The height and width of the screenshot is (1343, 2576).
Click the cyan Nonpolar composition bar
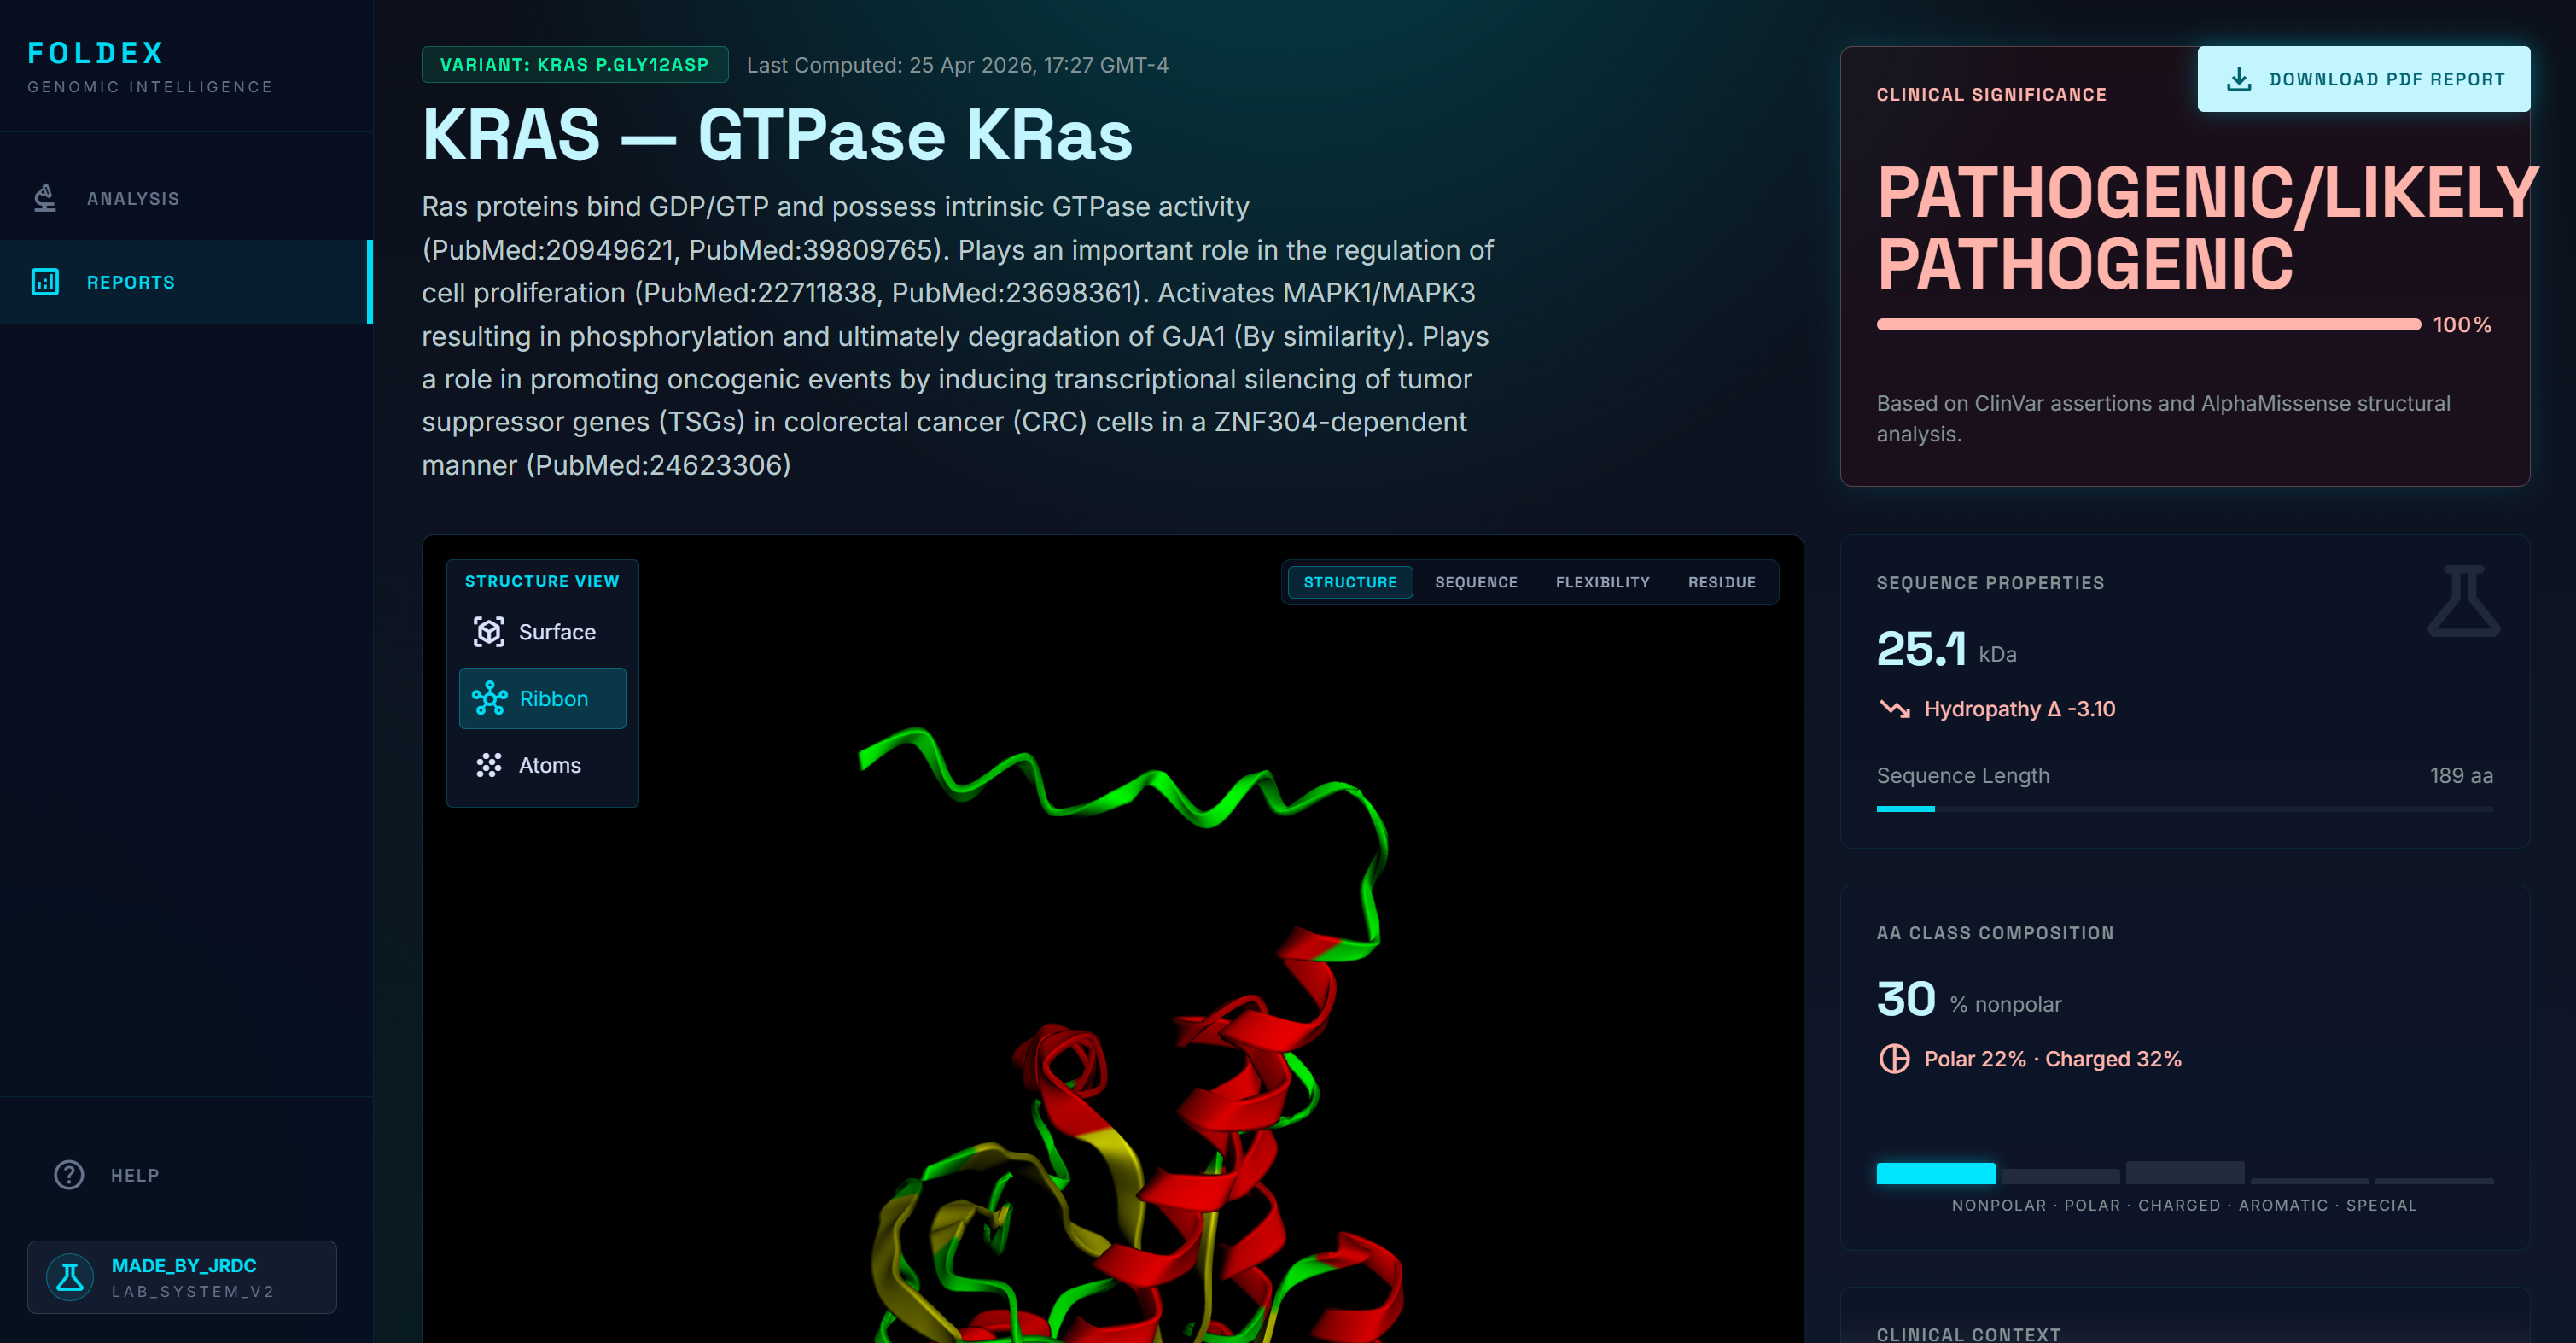click(1935, 1173)
